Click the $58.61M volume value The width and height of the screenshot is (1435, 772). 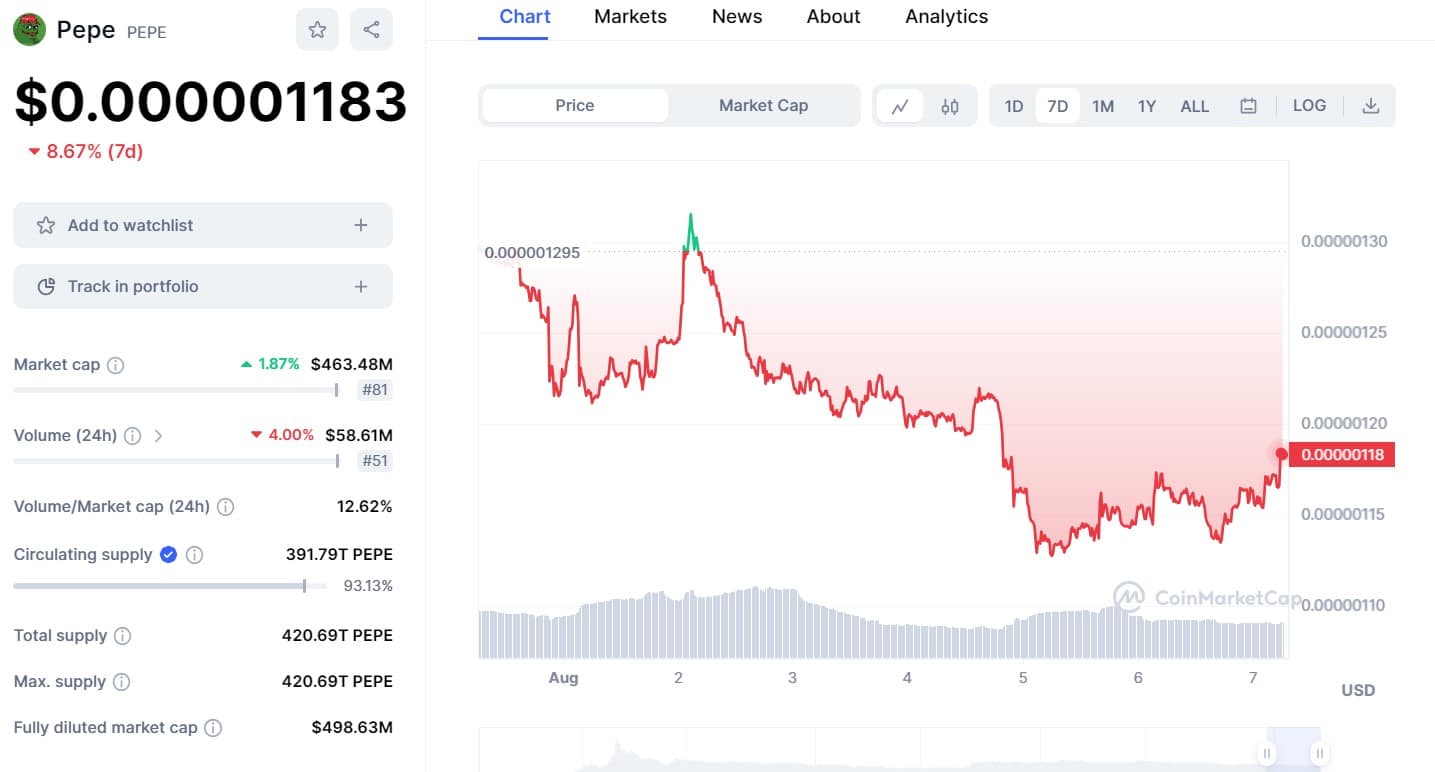pos(359,435)
